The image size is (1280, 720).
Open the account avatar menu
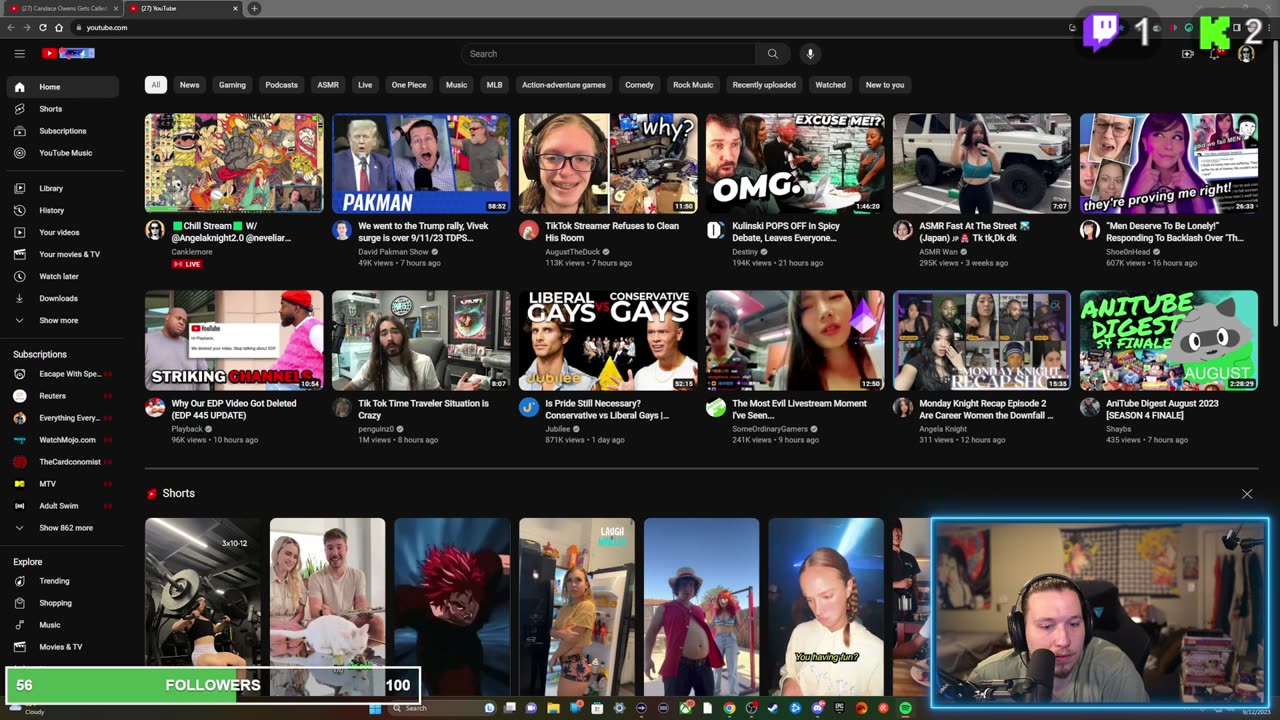tap(1246, 54)
